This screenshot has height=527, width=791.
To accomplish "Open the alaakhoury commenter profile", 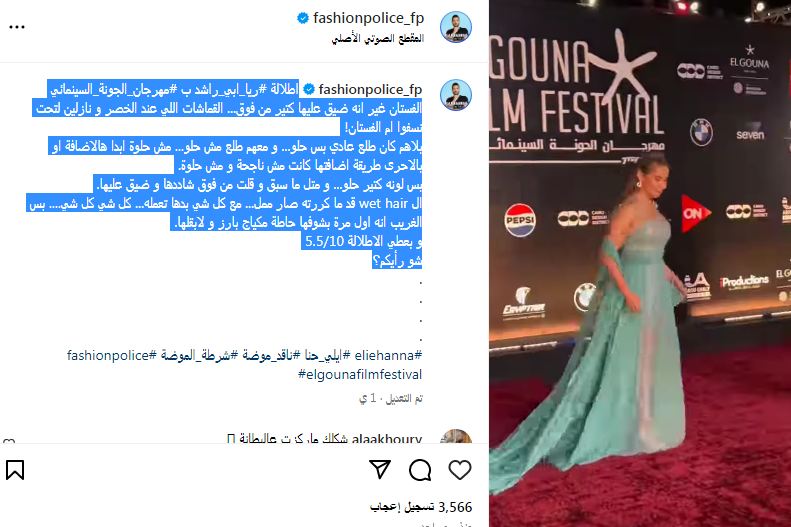I will coord(386,438).
